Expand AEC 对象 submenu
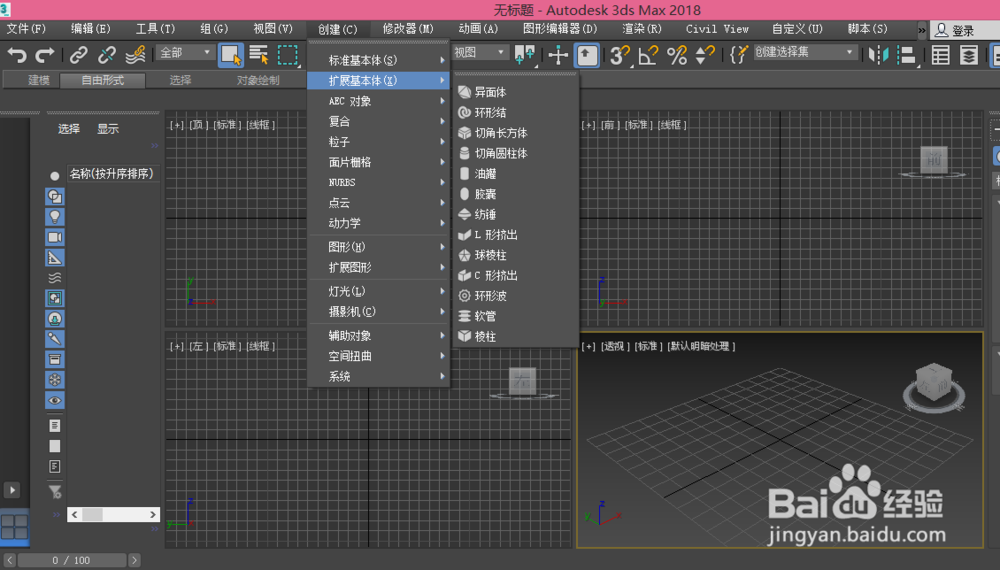1000x570 pixels. [379, 101]
